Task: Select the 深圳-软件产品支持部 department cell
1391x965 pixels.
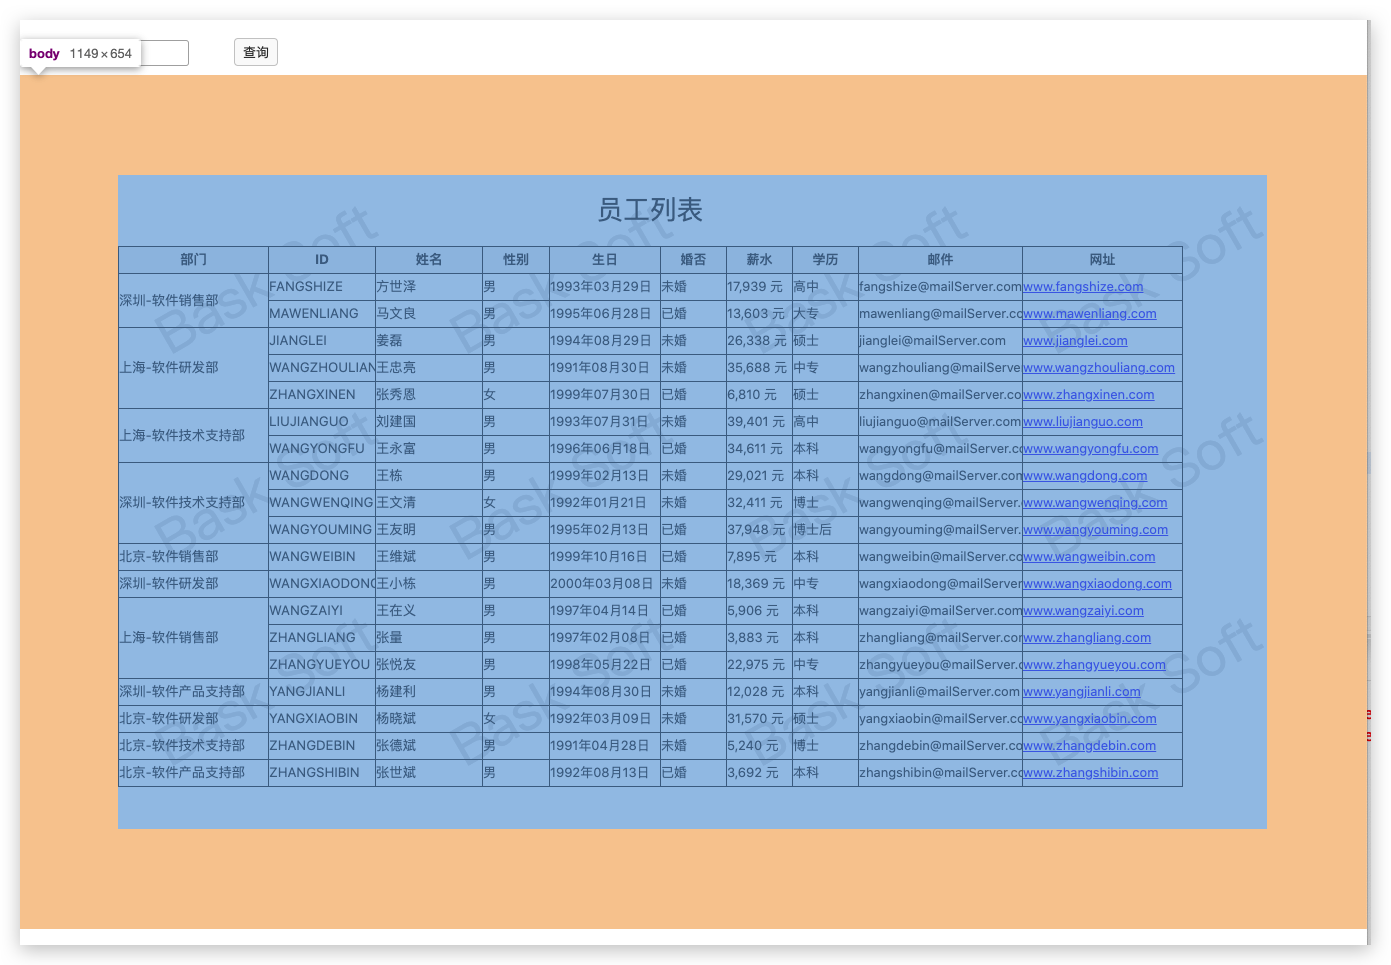Action: pyautogui.click(x=193, y=692)
